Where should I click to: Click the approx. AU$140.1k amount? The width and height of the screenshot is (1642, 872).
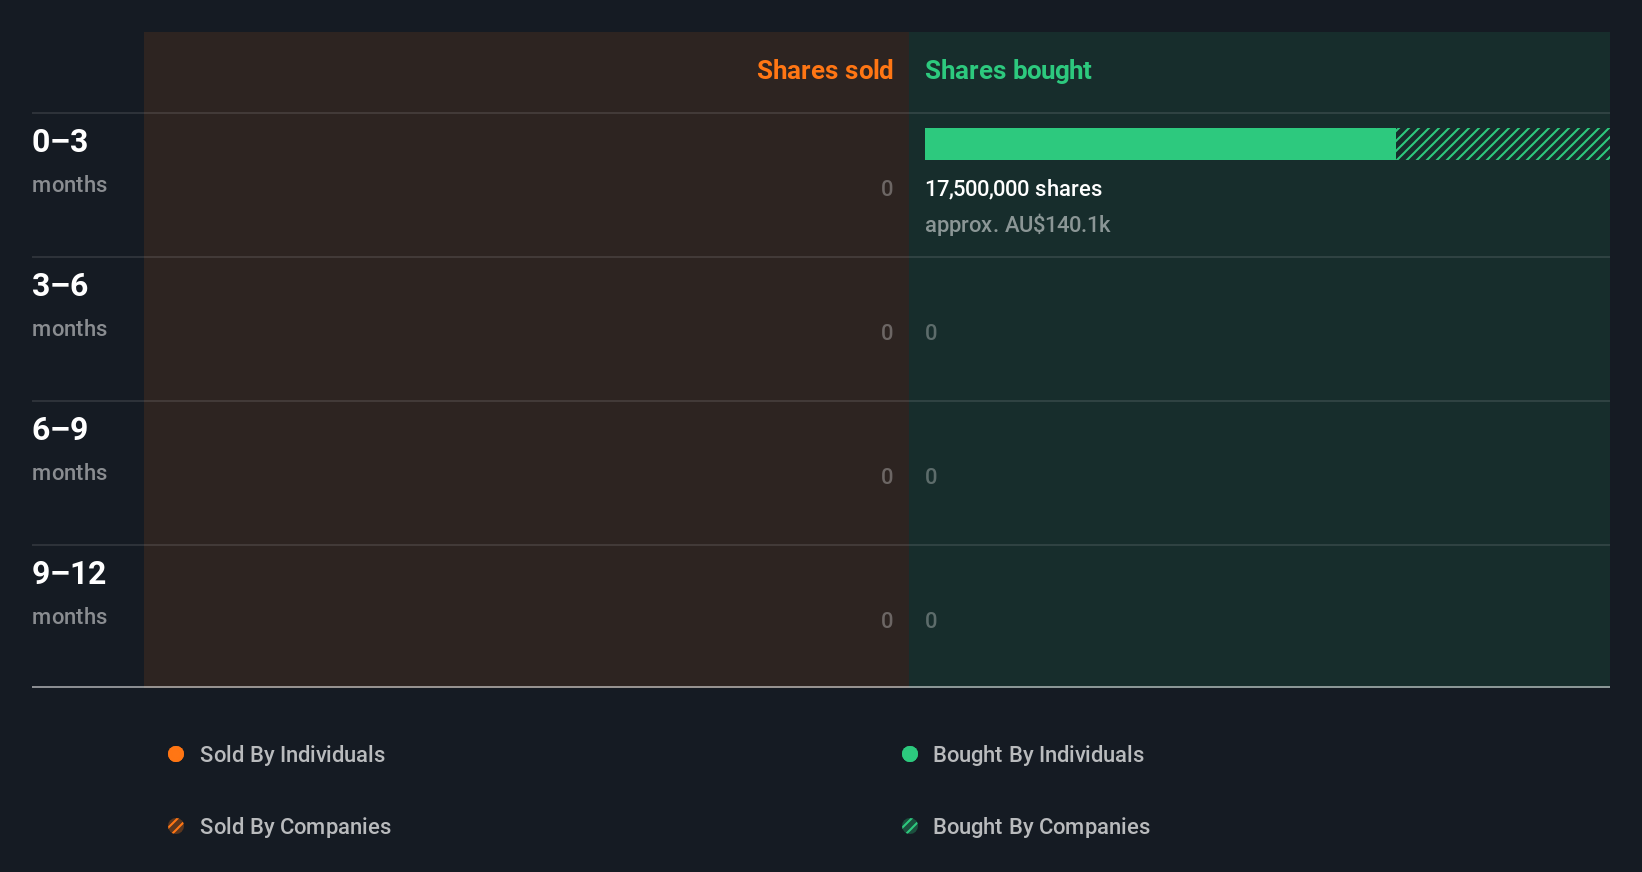[1017, 224]
